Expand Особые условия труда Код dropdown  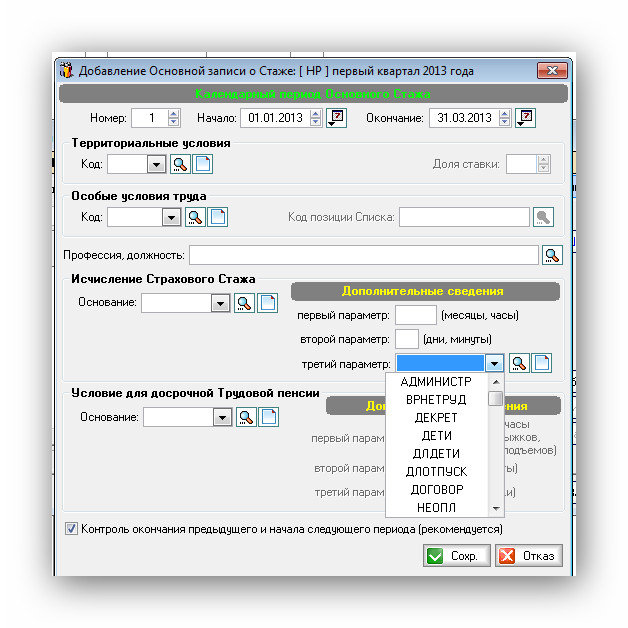tap(170, 217)
